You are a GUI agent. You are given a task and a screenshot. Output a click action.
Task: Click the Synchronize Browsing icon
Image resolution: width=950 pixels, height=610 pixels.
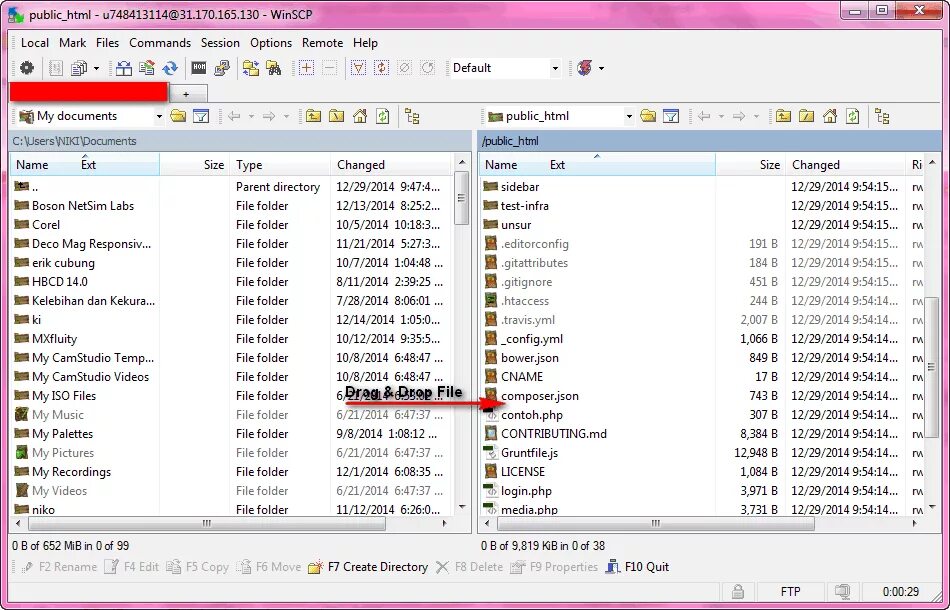coord(251,68)
